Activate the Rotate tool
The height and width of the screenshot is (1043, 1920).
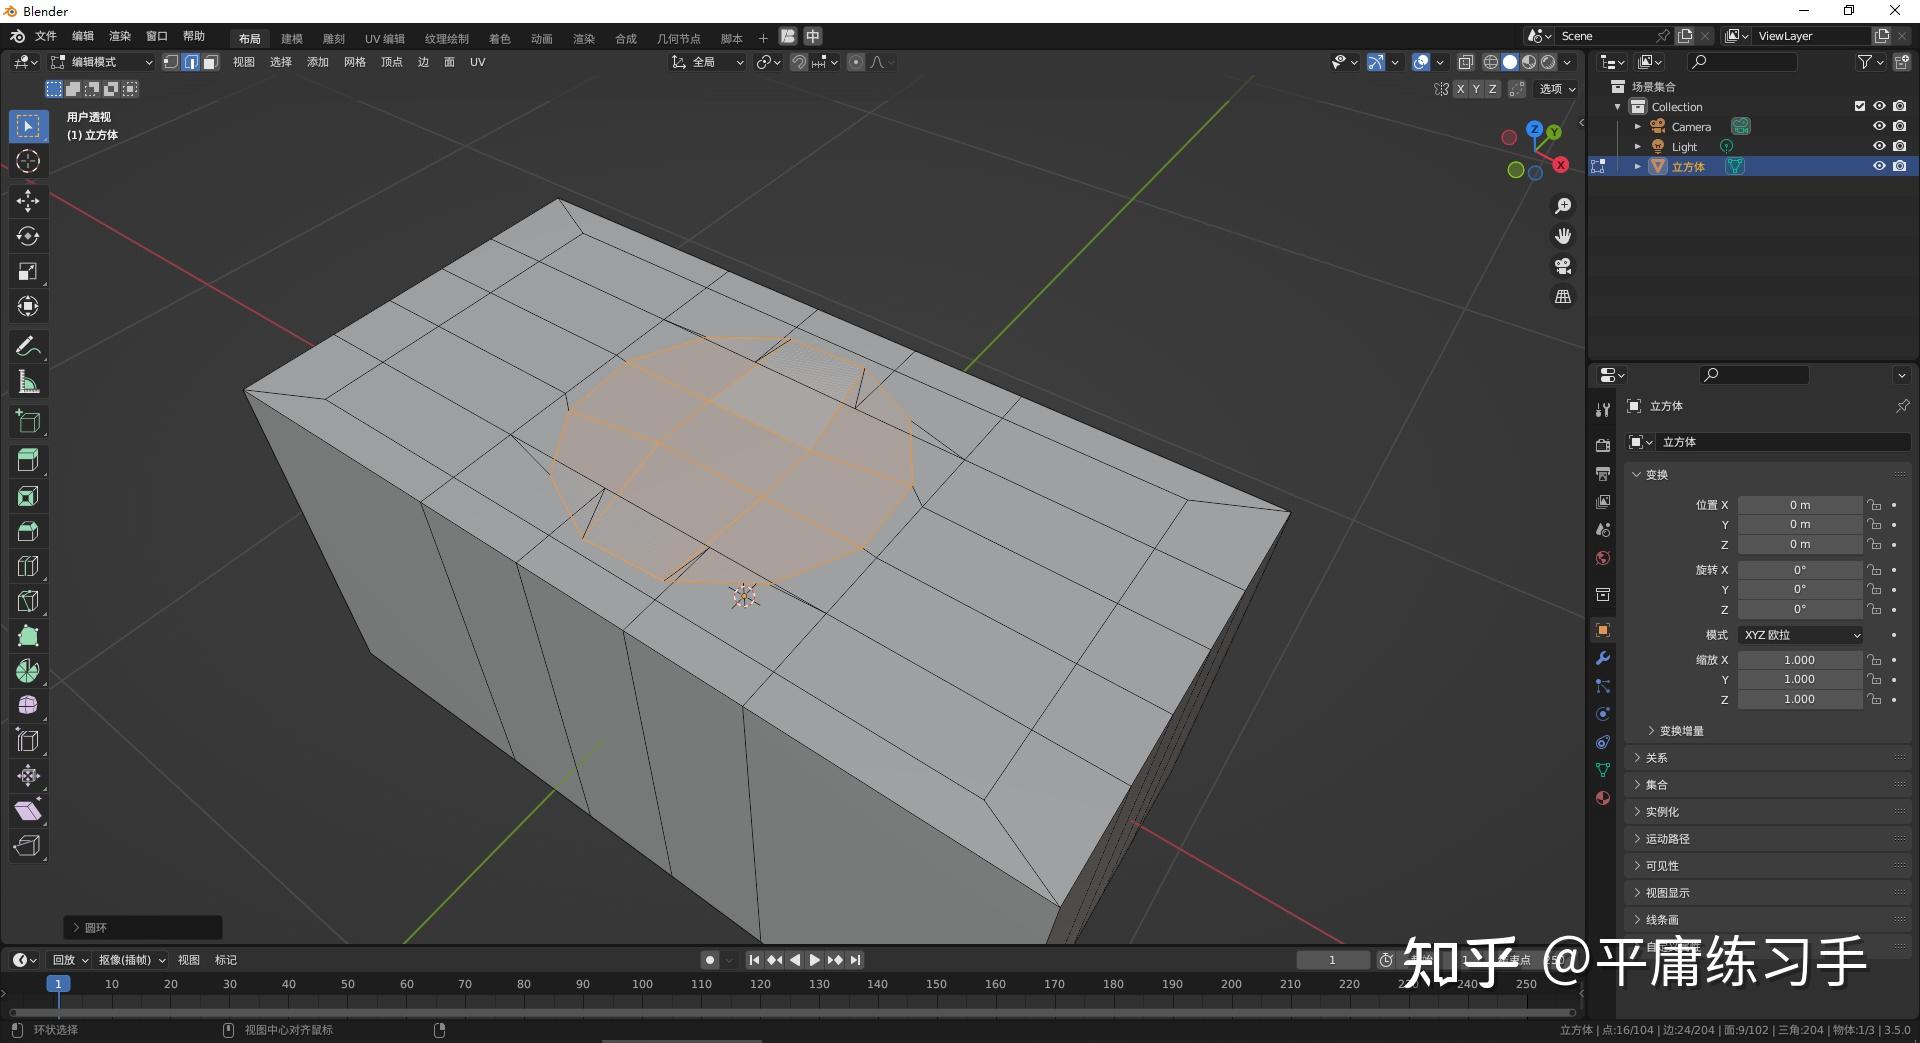28,236
